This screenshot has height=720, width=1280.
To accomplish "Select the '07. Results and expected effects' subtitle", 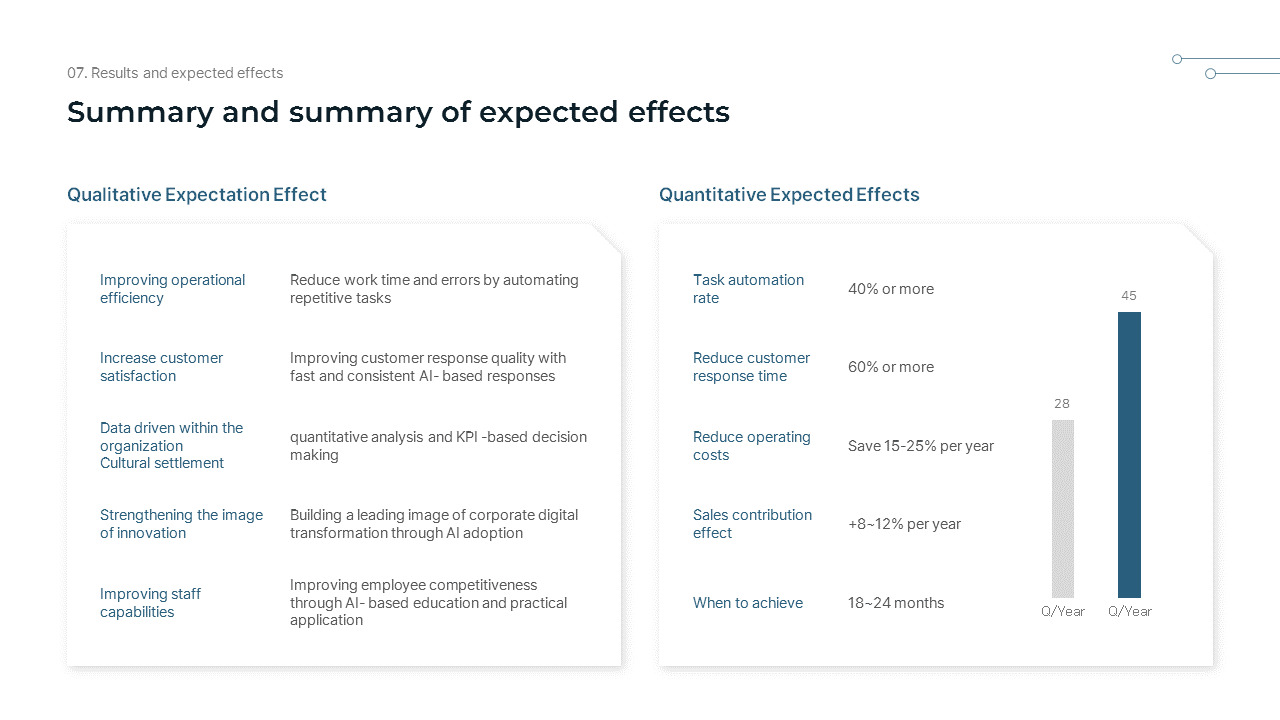I will coord(175,73).
